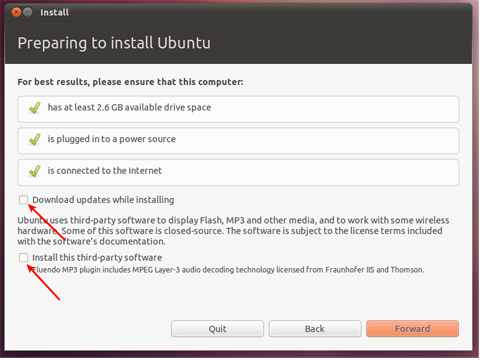Click the green checkmark beside Internet connection requirement
480x360 pixels.
click(35, 171)
